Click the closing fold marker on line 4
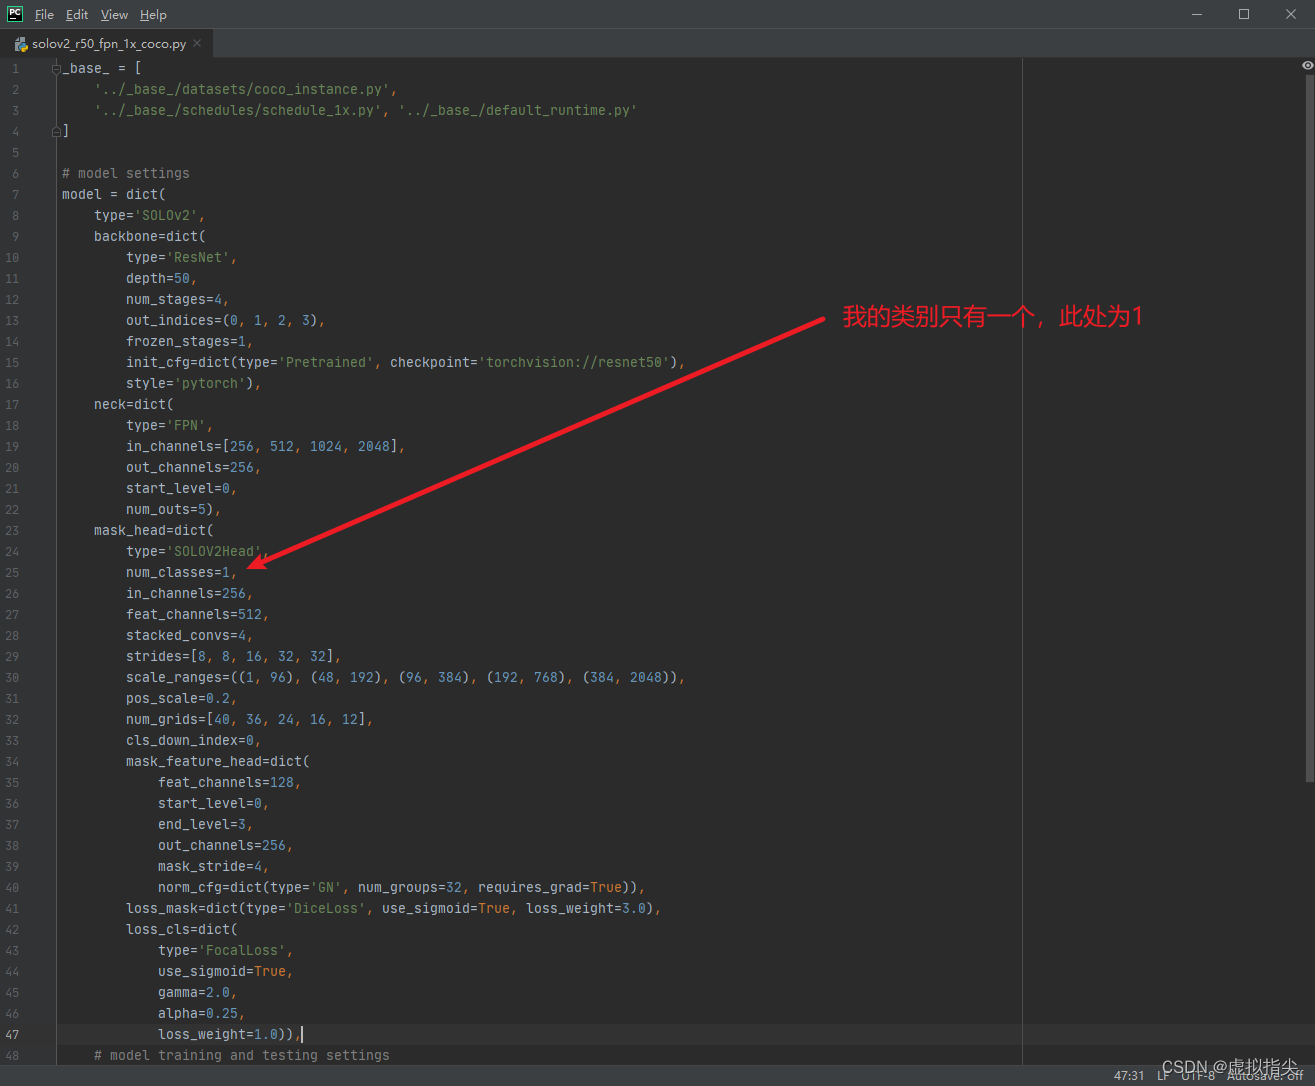Image resolution: width=1315 pixels, height=1086 pixels. pos(56,131)
